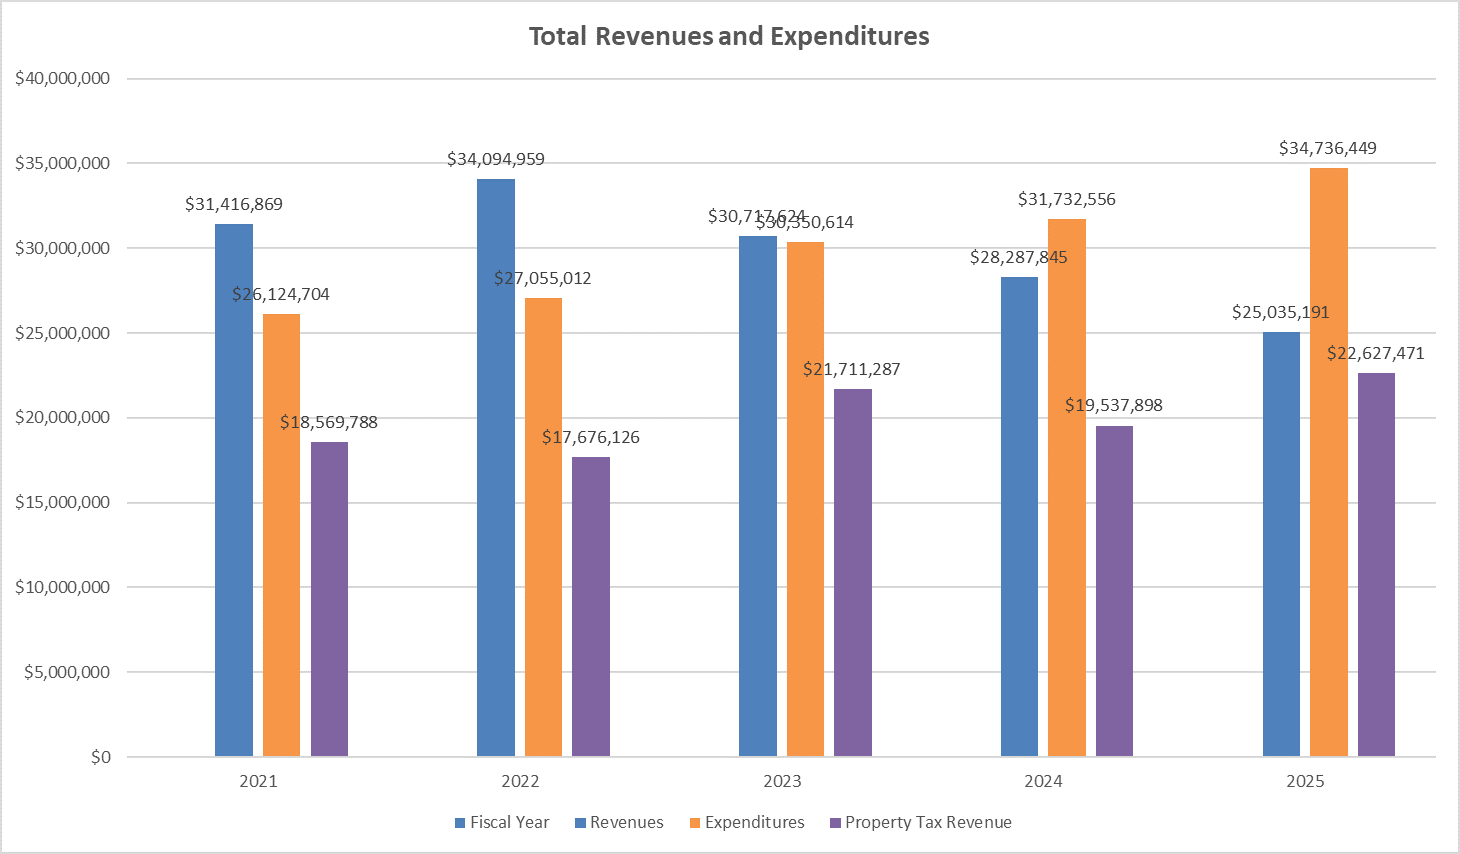The height and width of the screenshot is (854, 1460).
Task: Click the $20,000,000 axis value
Action: (x=62, y=417)
